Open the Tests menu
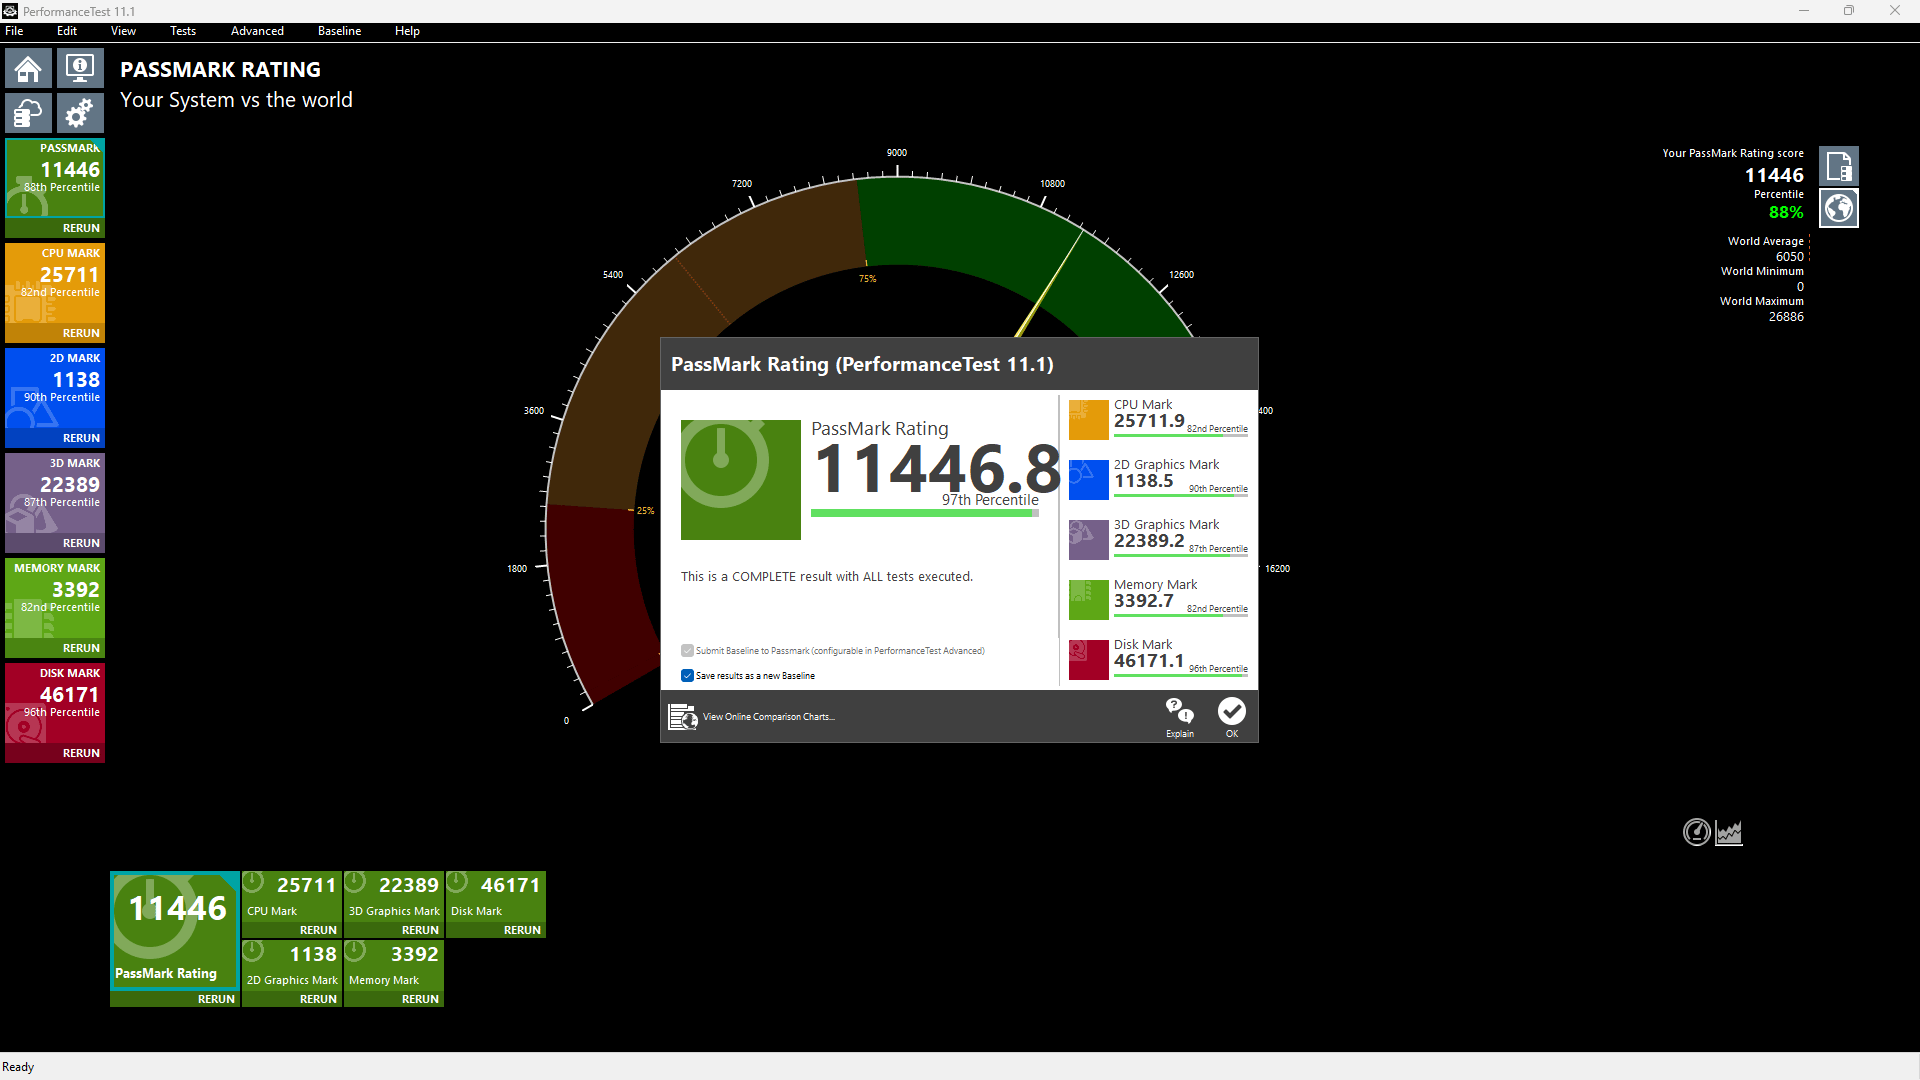This screenshot has width=1920, height=1080. click(183, 31)
